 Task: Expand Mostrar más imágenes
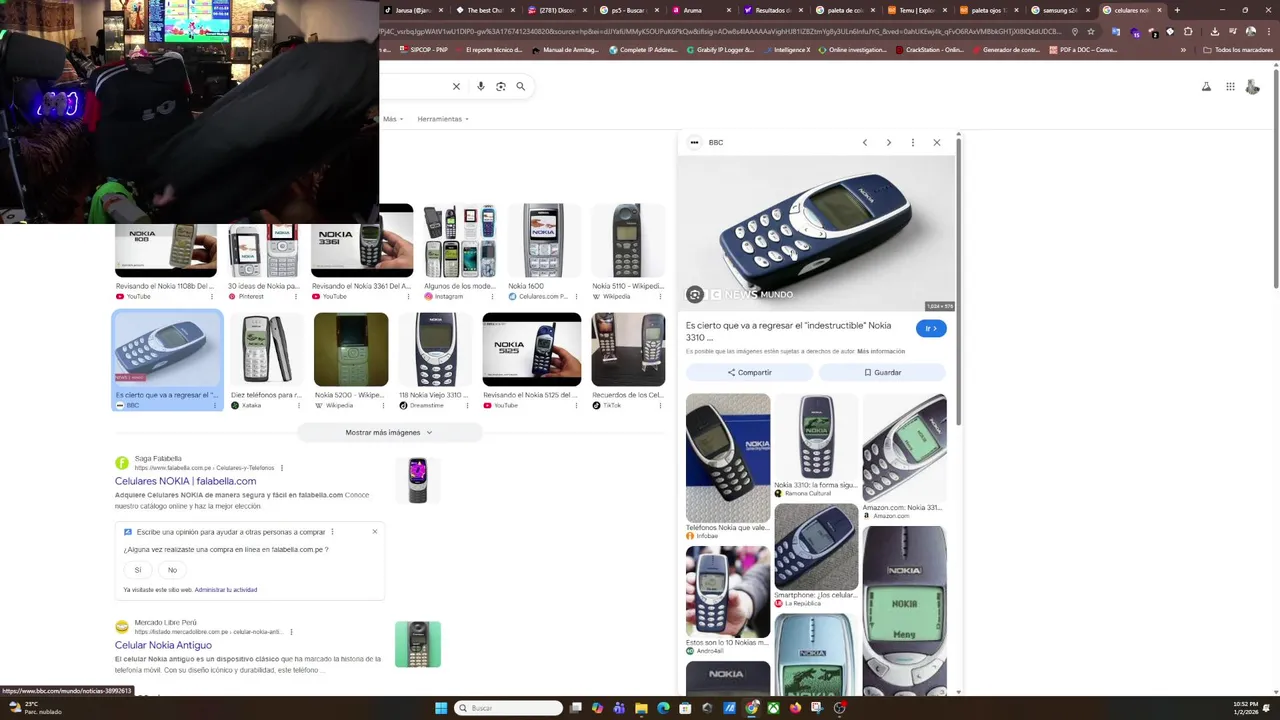pyautogui.click(x=389, y=433)
